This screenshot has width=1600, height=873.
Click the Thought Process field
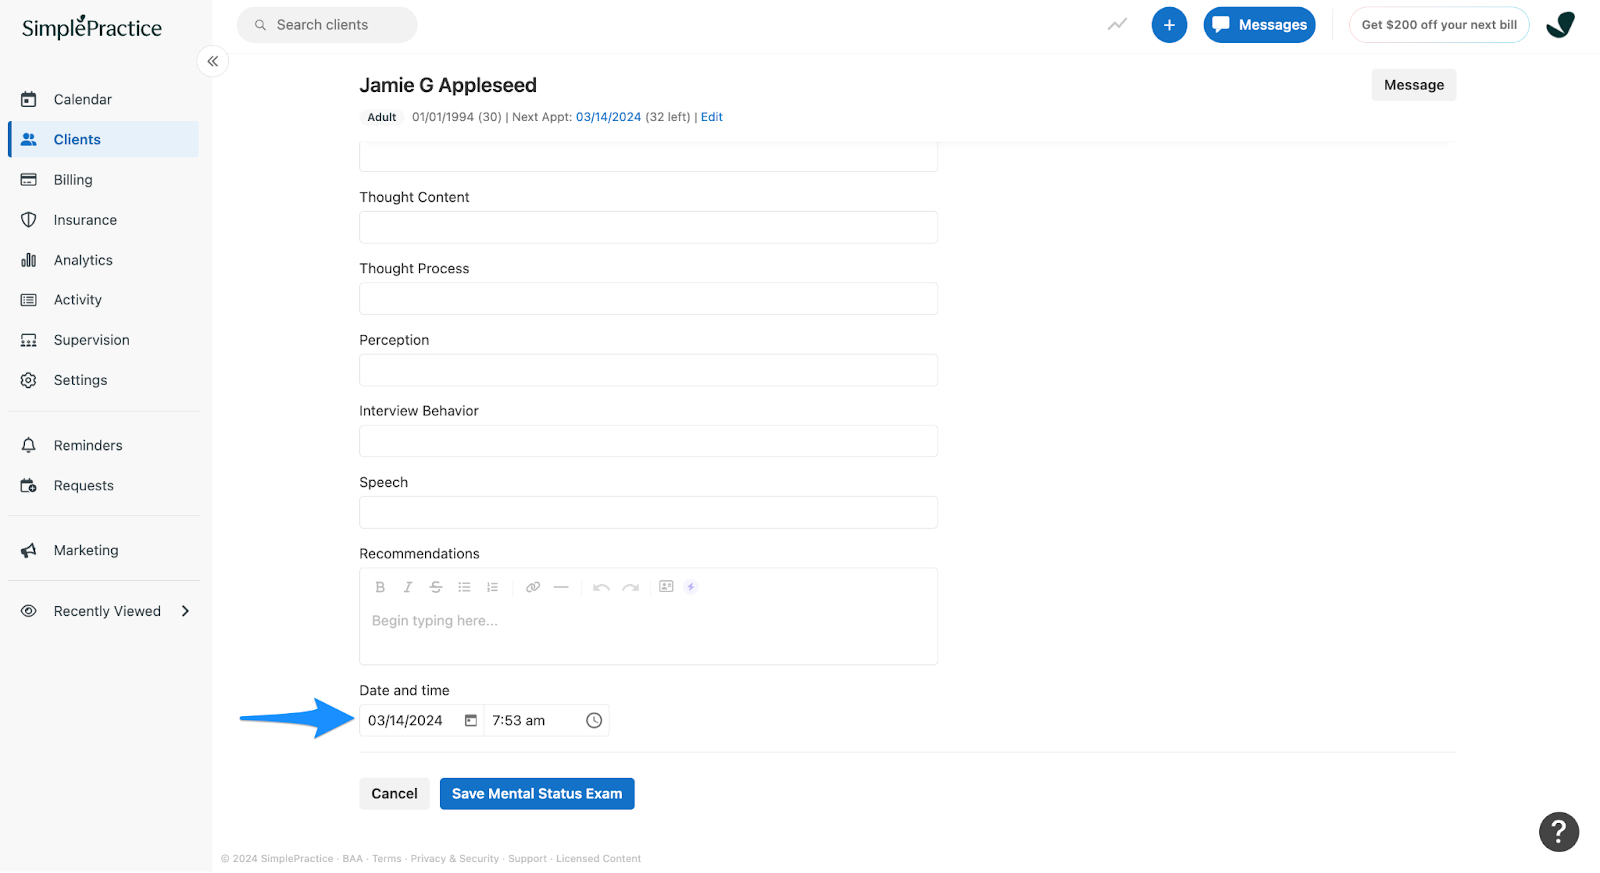(648, 298)
